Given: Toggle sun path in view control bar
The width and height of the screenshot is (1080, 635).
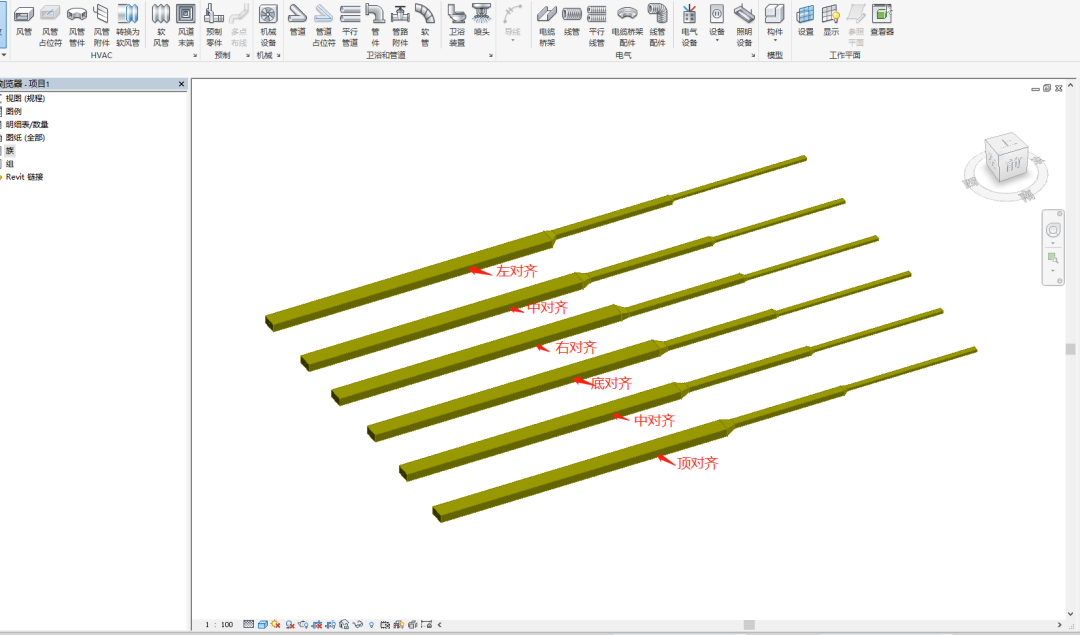Looking at the screenshot, I should 275,624.
